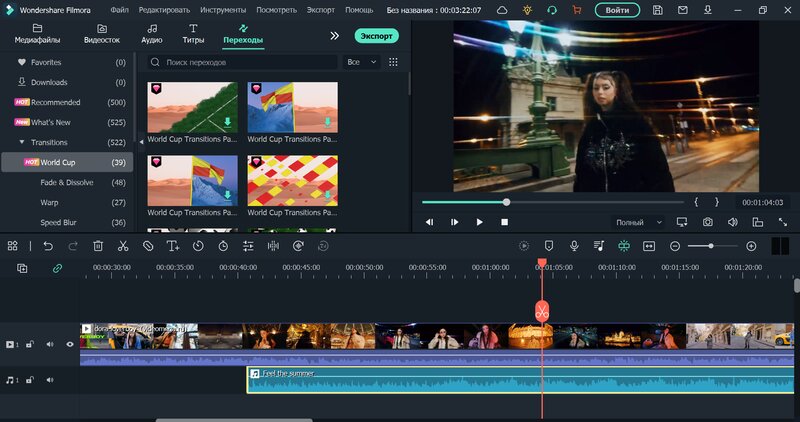Select the Feel the summer audio clip
The width and height of the screenshot is (800, 422).
tap(520, 380)
